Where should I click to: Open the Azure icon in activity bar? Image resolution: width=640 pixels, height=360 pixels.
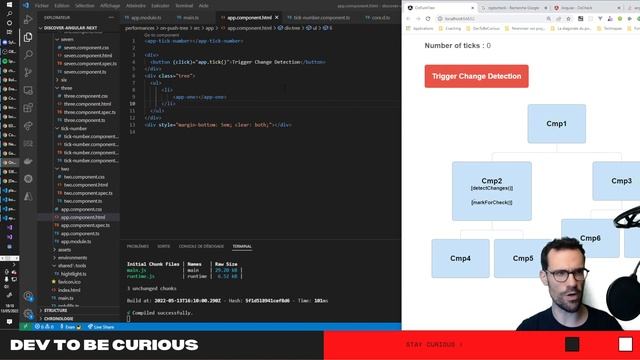coord(28,196)
